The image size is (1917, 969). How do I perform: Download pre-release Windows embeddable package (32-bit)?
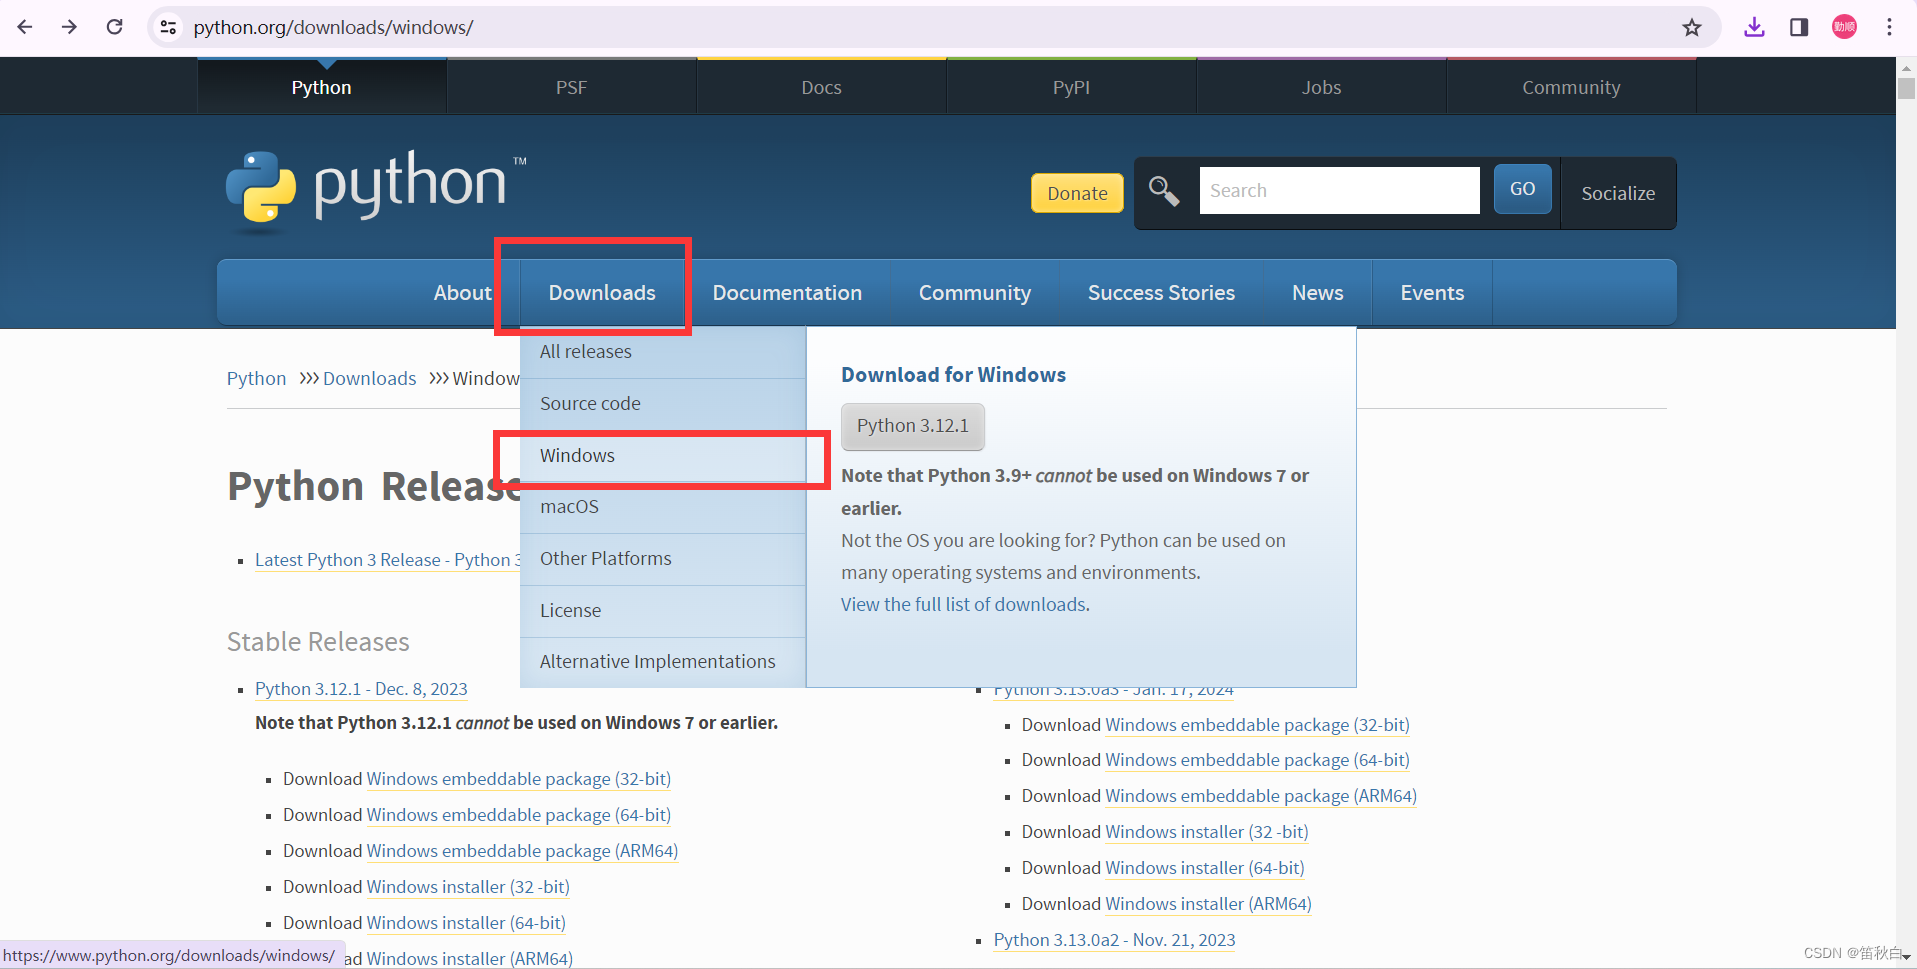[x=1258, y=725]
